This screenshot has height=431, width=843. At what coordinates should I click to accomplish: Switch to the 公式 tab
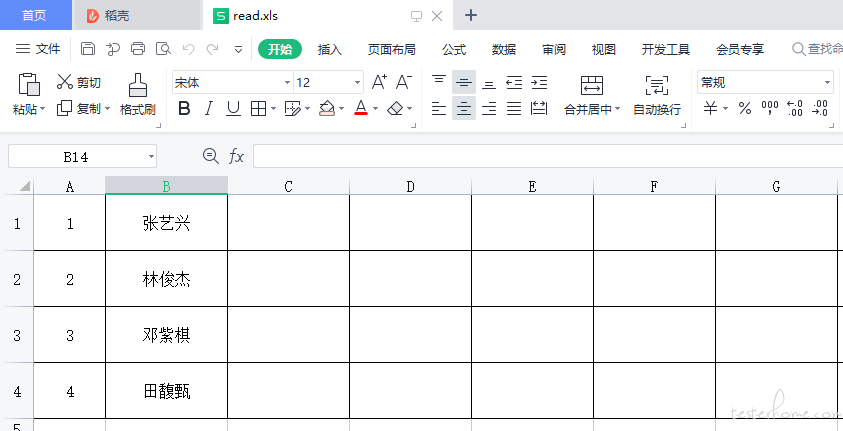pyautogui.click(x=454, y=49)
